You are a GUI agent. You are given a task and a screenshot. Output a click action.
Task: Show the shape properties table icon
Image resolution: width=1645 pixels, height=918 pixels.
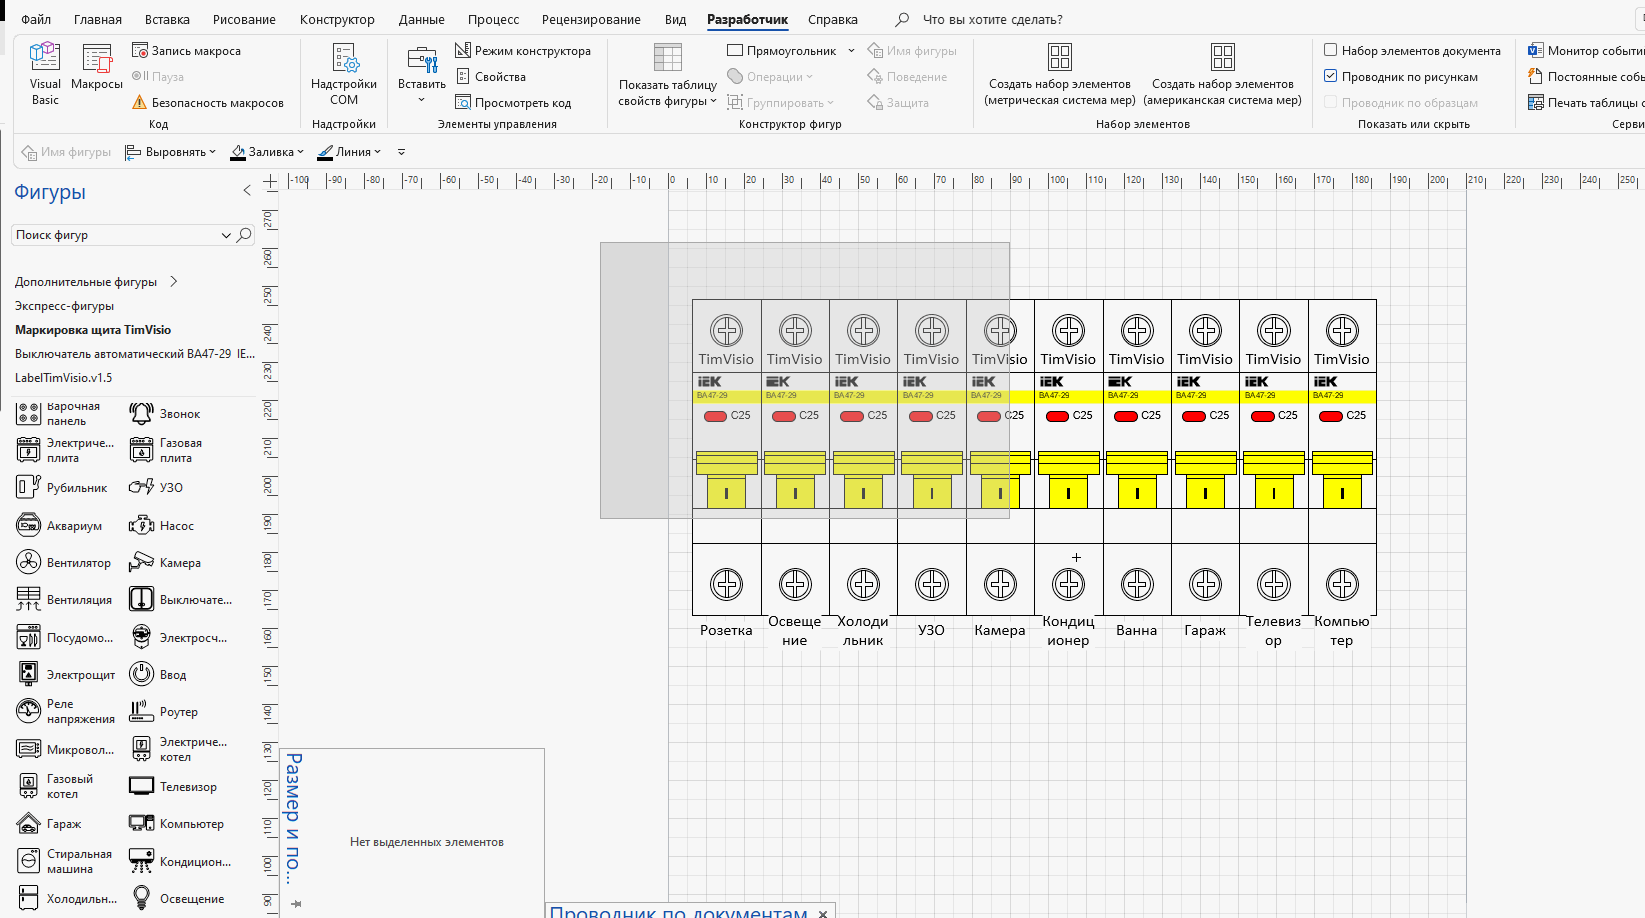[x=667, y=57]
